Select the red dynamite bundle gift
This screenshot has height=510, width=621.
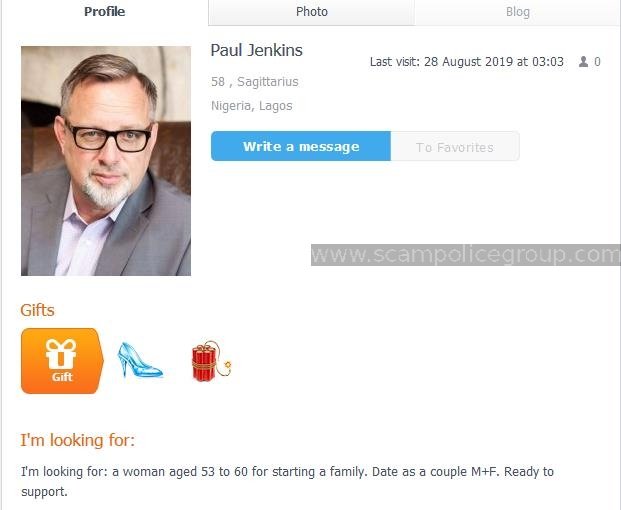pos(211,361)
